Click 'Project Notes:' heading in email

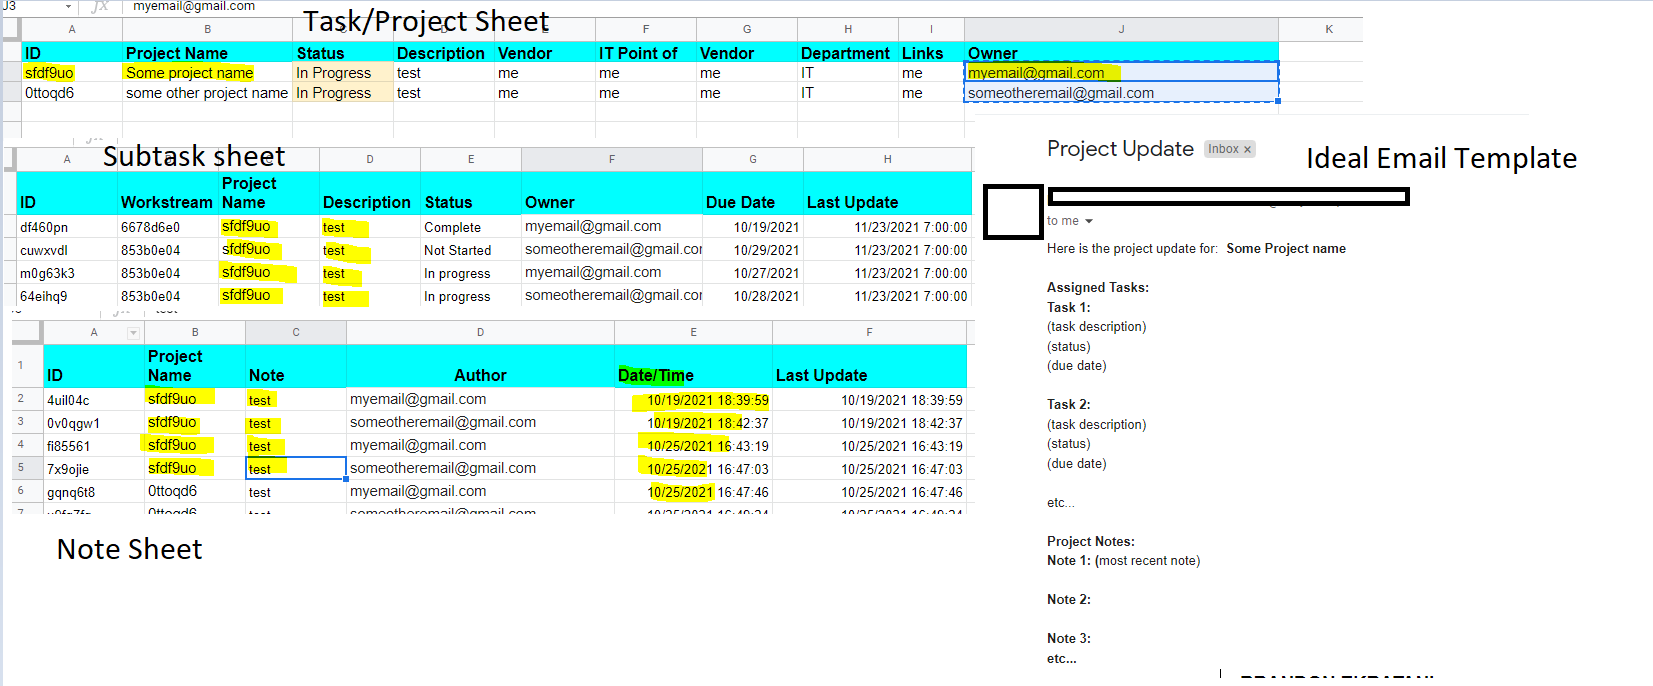(x=1091, y=542)
